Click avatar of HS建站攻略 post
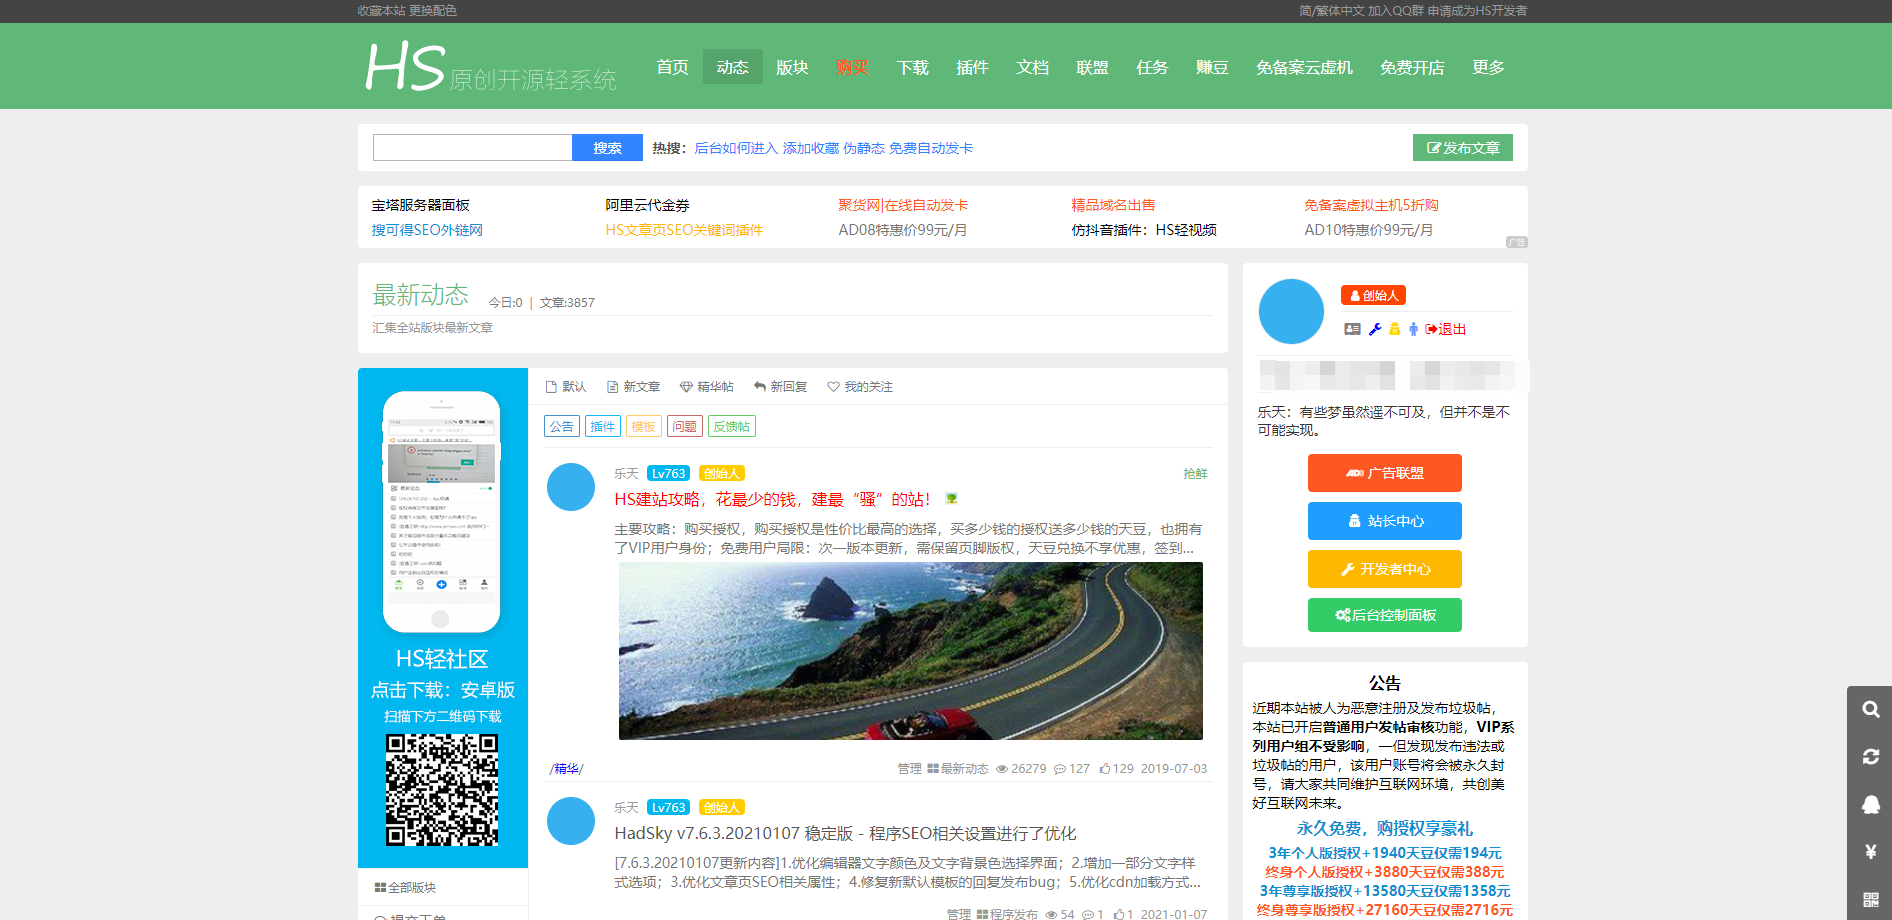1892x920 pixels. pyautogui.click(x=571, y=487)
